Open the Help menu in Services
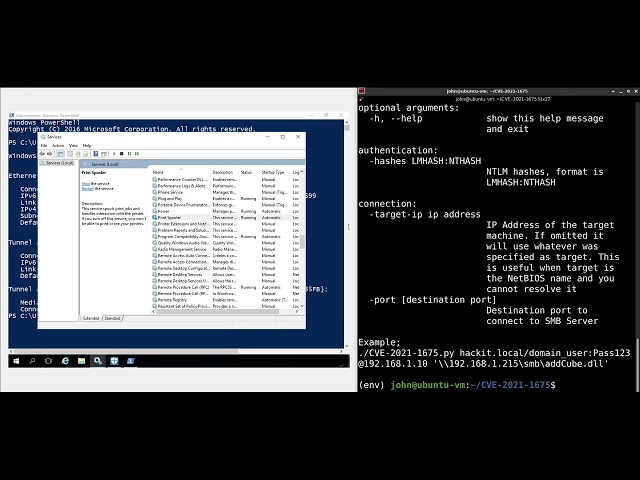Viewport: 640px width, 480px height. tap(87, 146)
